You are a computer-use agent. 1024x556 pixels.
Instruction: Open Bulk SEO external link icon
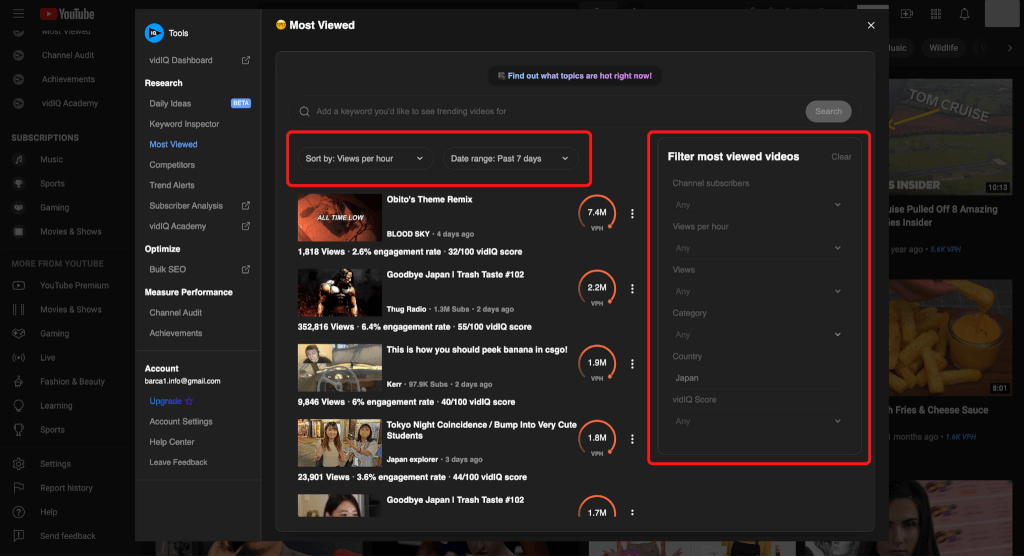point(246,270)
